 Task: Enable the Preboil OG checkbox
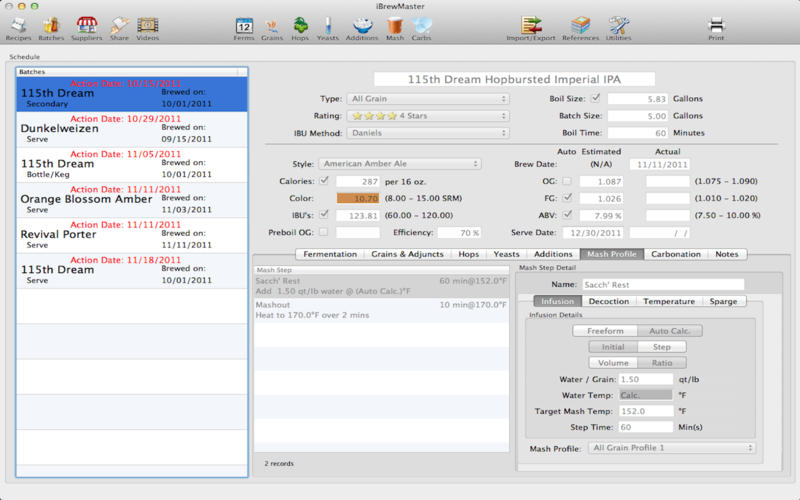point(323,232)
